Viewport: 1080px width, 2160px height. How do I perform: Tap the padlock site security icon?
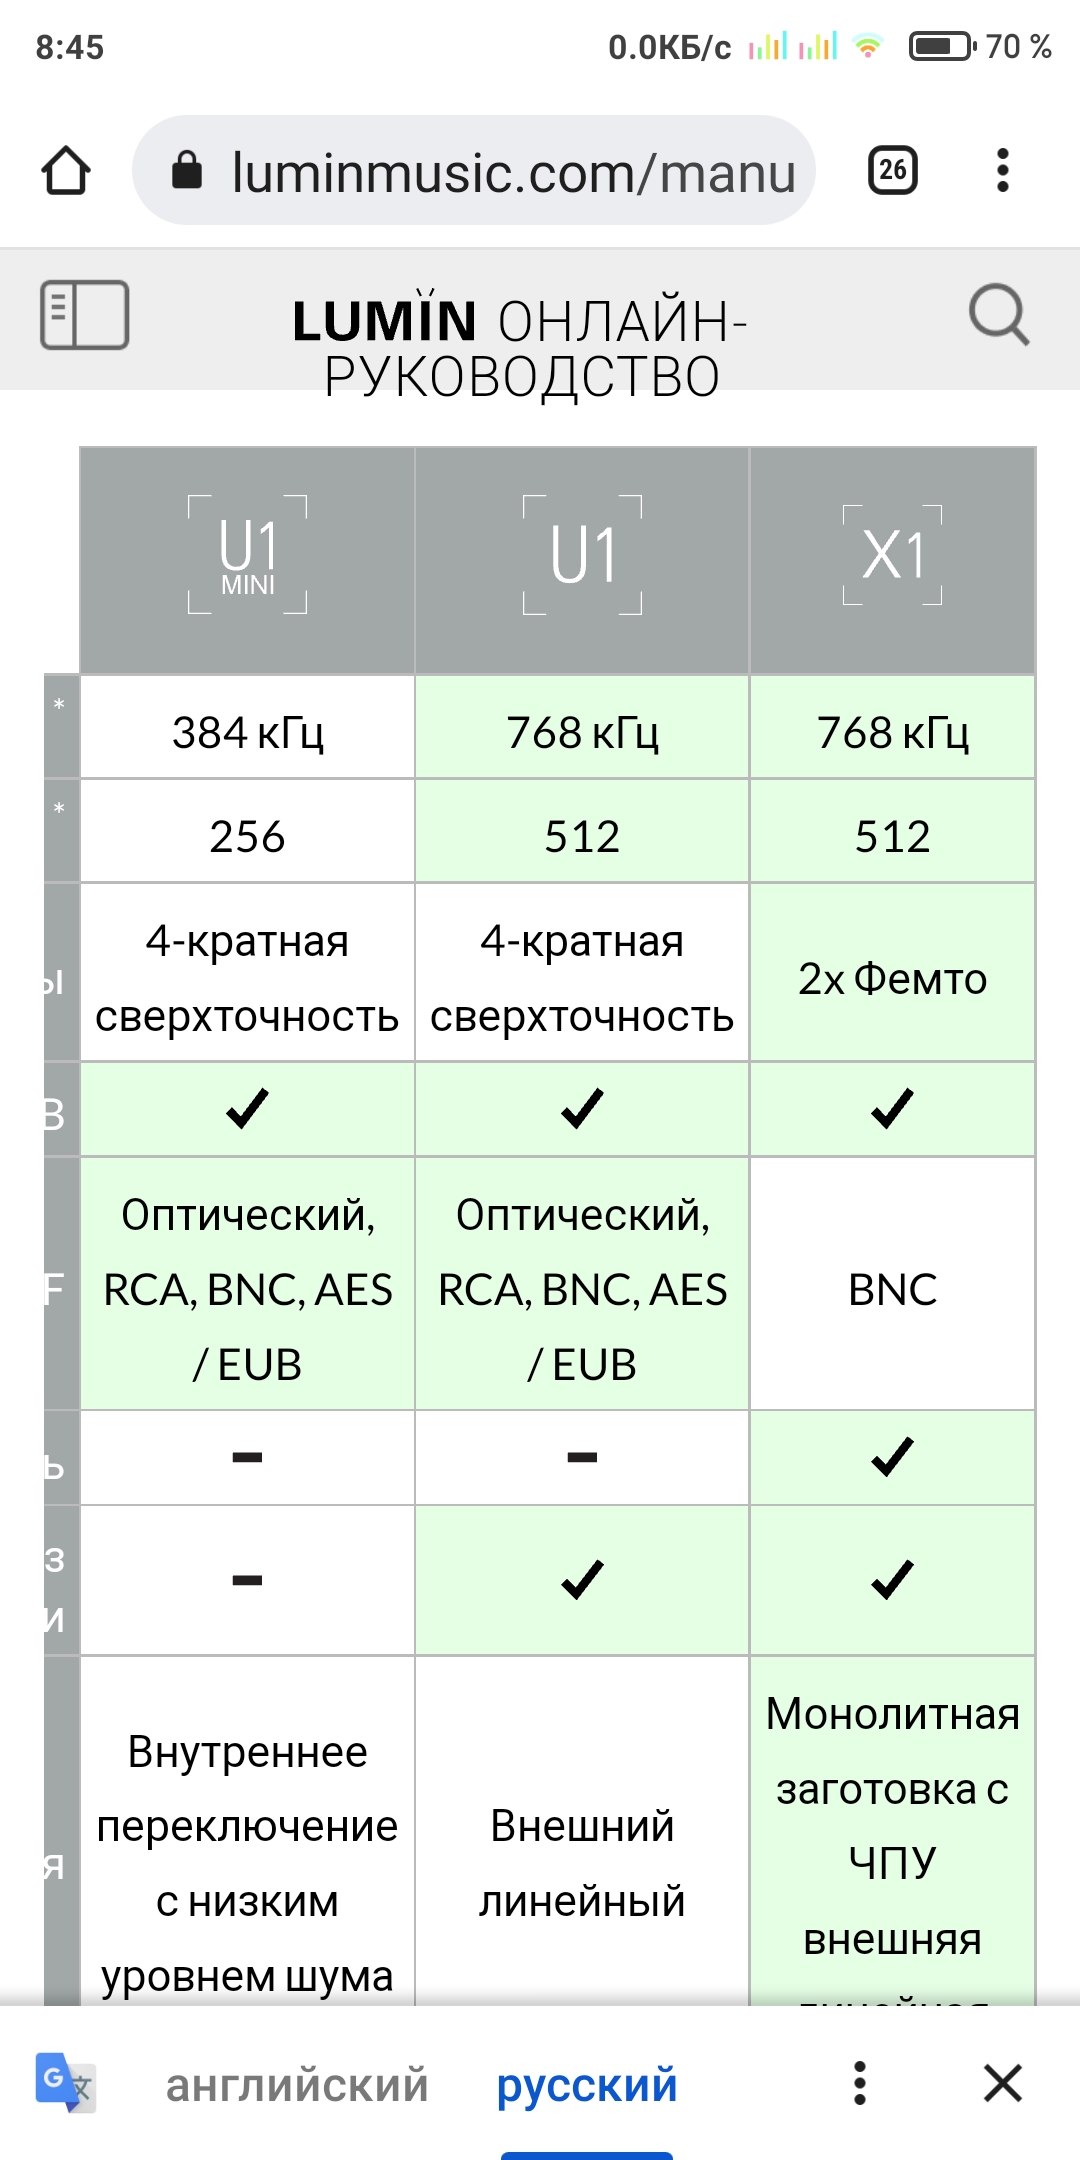187,170
